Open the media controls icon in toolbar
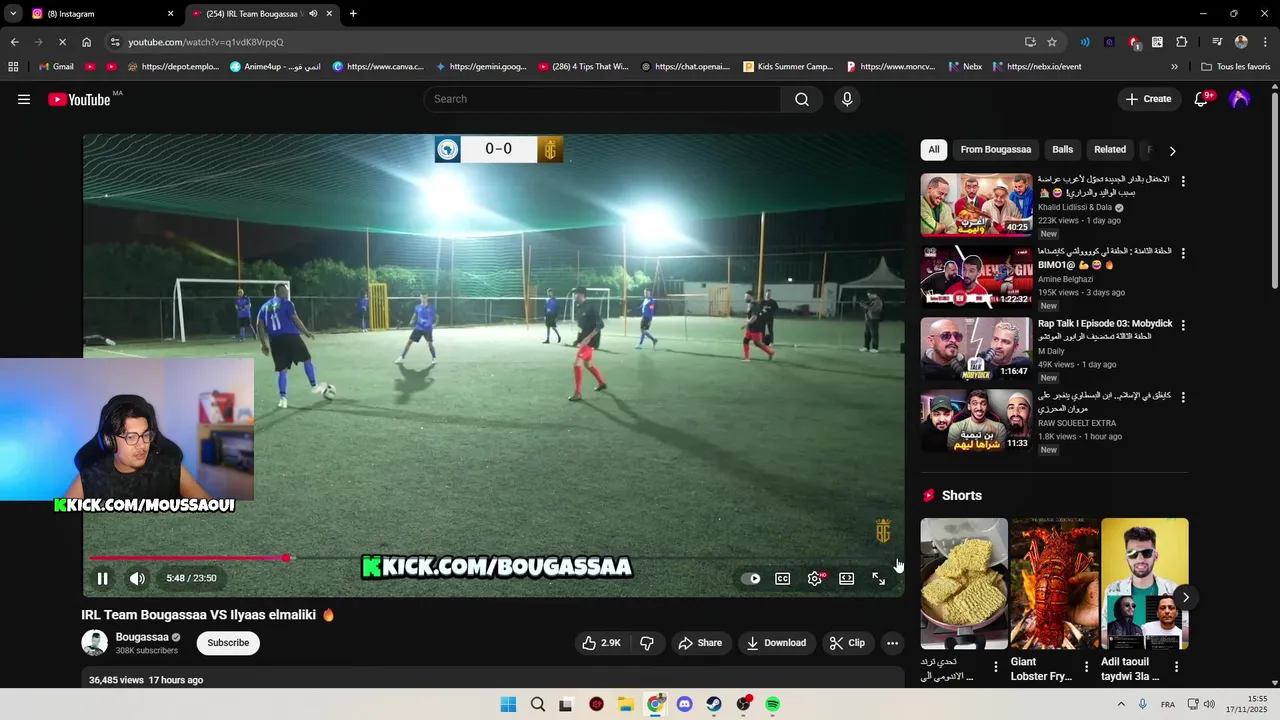 tap(1217, 42)
